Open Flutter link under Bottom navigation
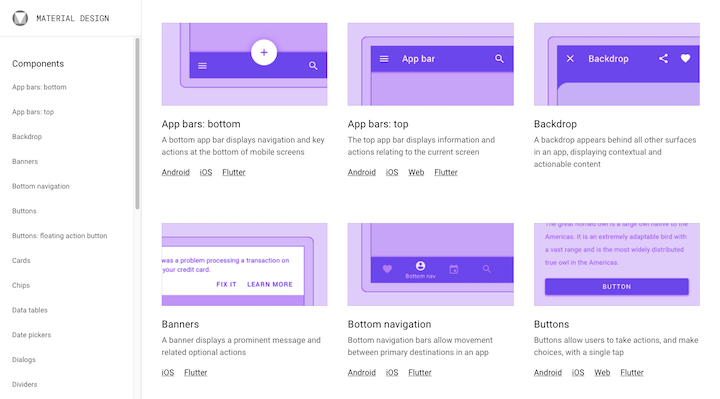The width and height of the screenshot is (720, 399). coord(420,372)
